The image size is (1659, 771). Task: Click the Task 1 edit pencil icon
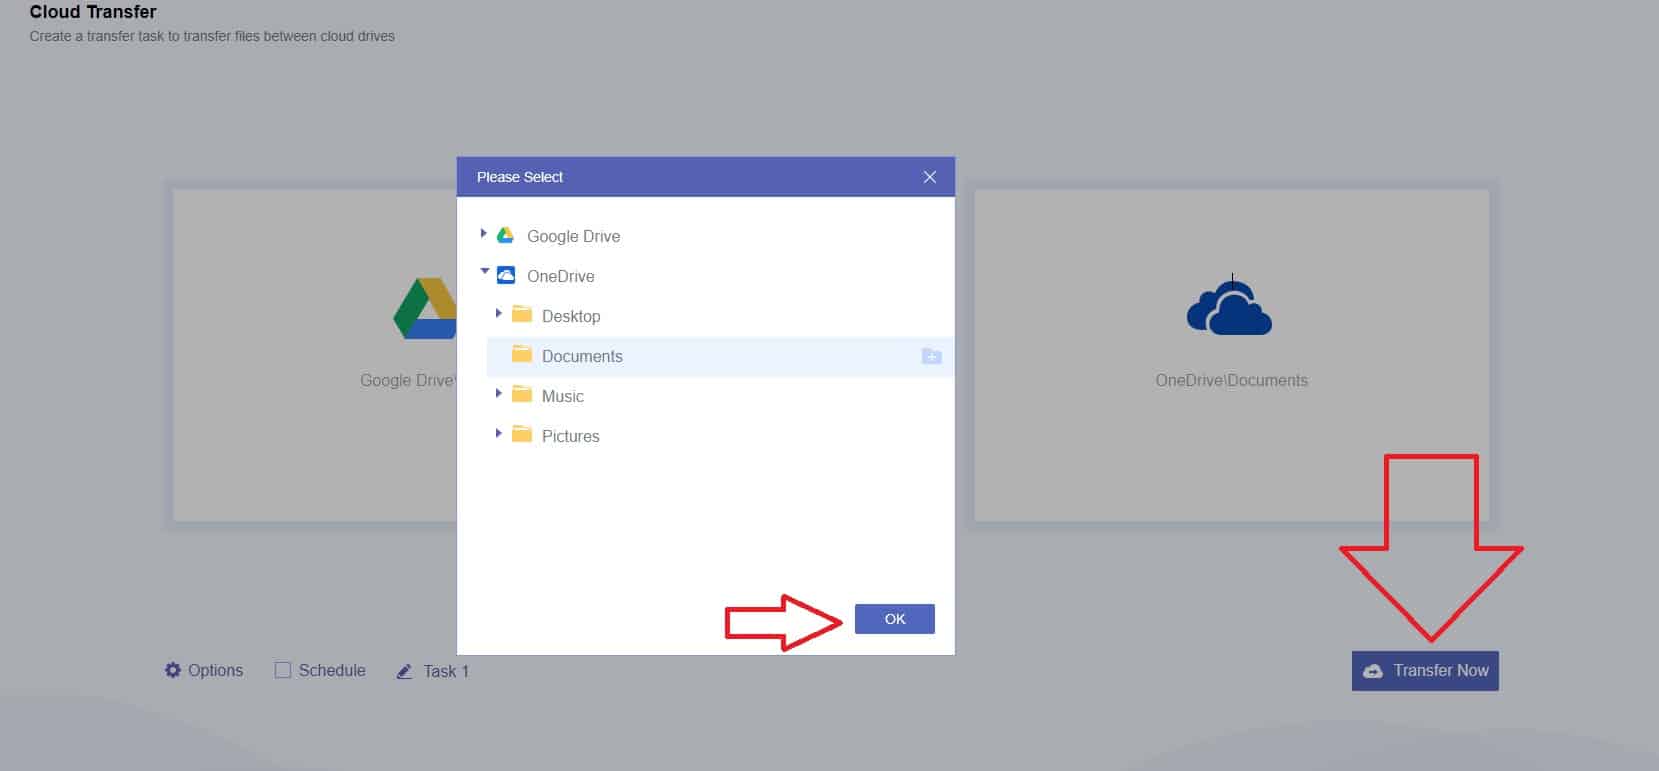click(x=404, y=671)
